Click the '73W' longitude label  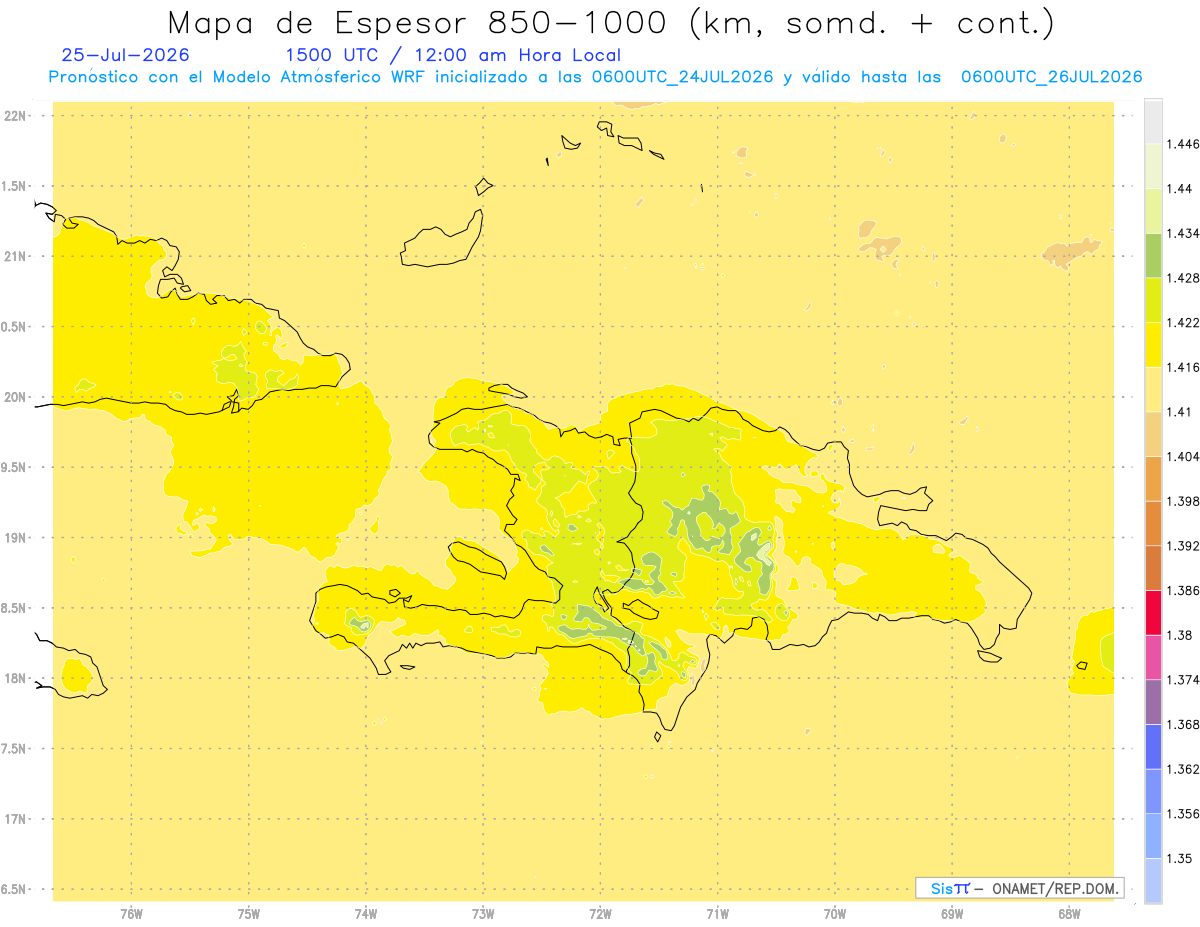(x=483, y=915)
